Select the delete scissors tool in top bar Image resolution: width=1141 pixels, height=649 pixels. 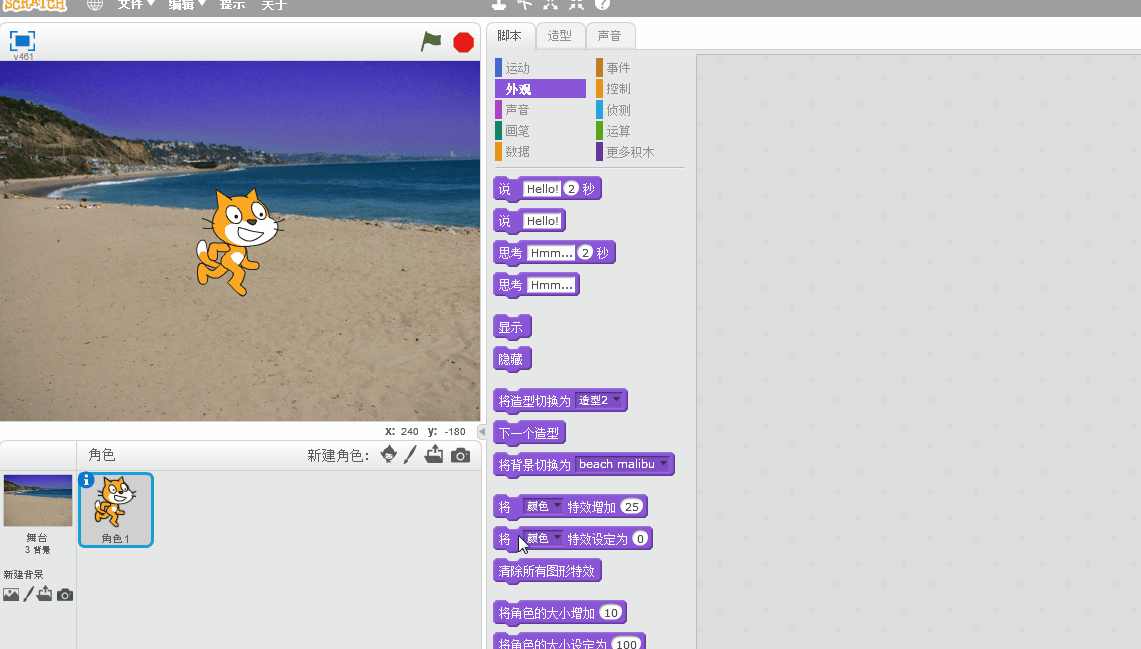click(525, 4)
